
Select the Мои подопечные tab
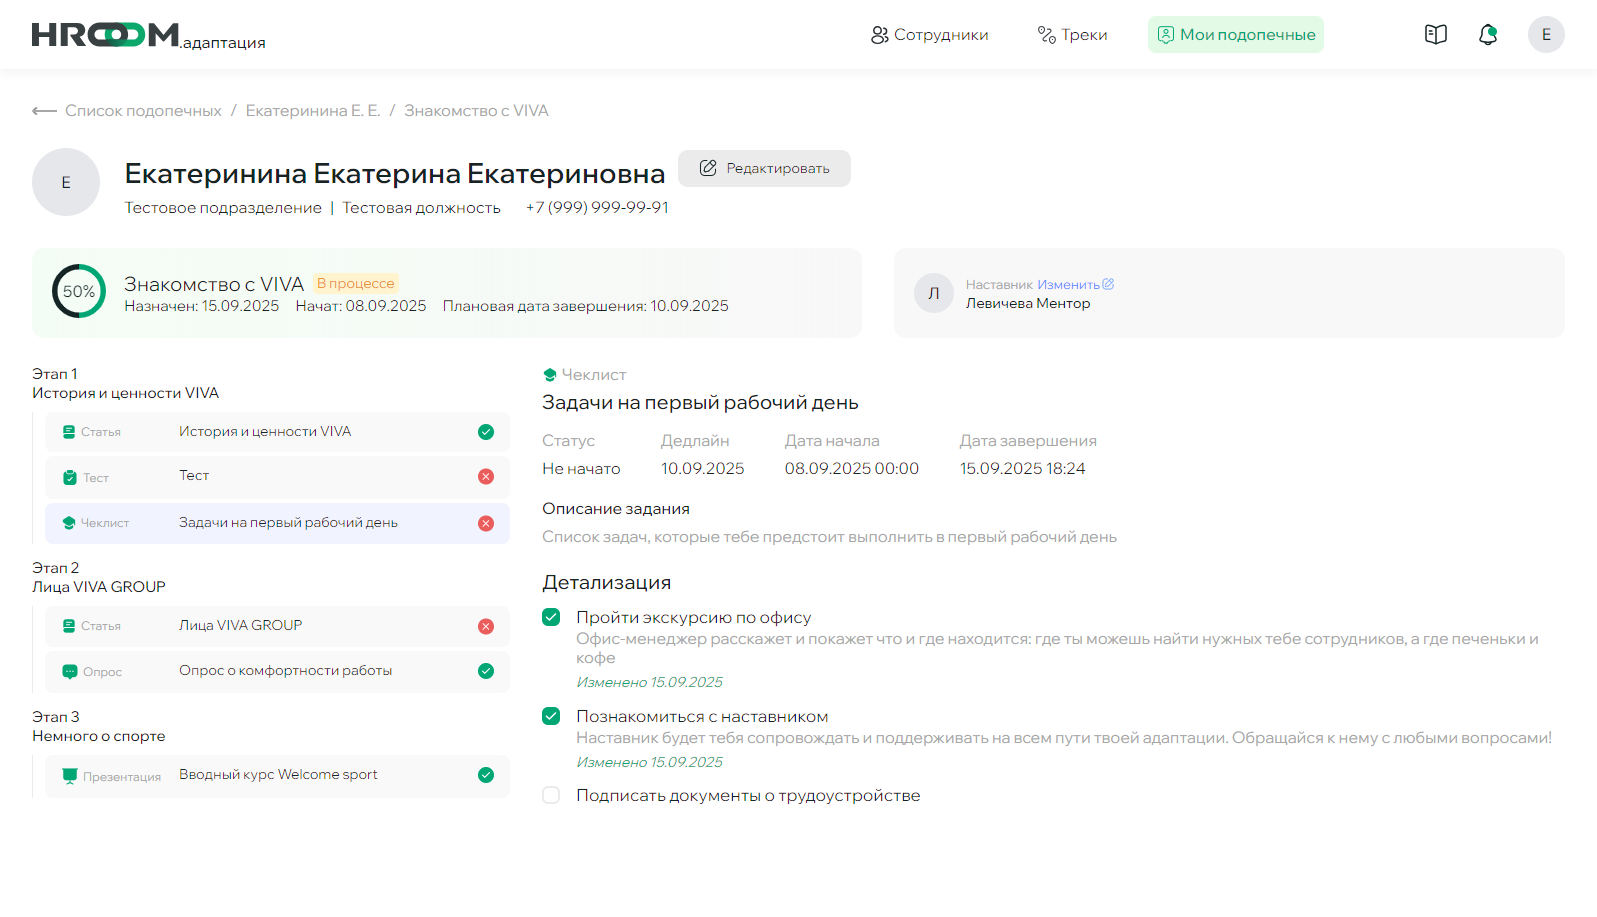pyautogui.click(x=1236, y=35)
